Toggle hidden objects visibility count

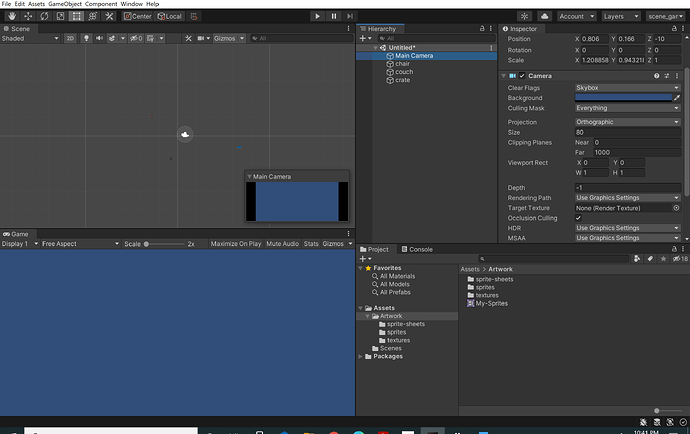coord(136,38)
